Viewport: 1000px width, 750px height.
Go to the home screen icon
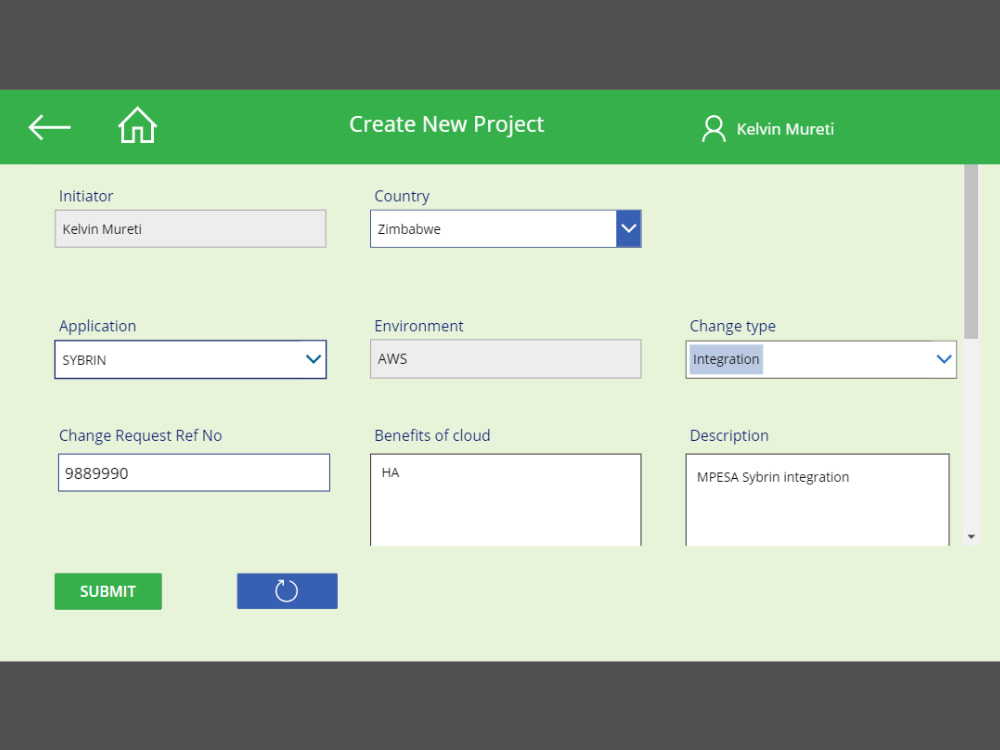pos(137,125)
